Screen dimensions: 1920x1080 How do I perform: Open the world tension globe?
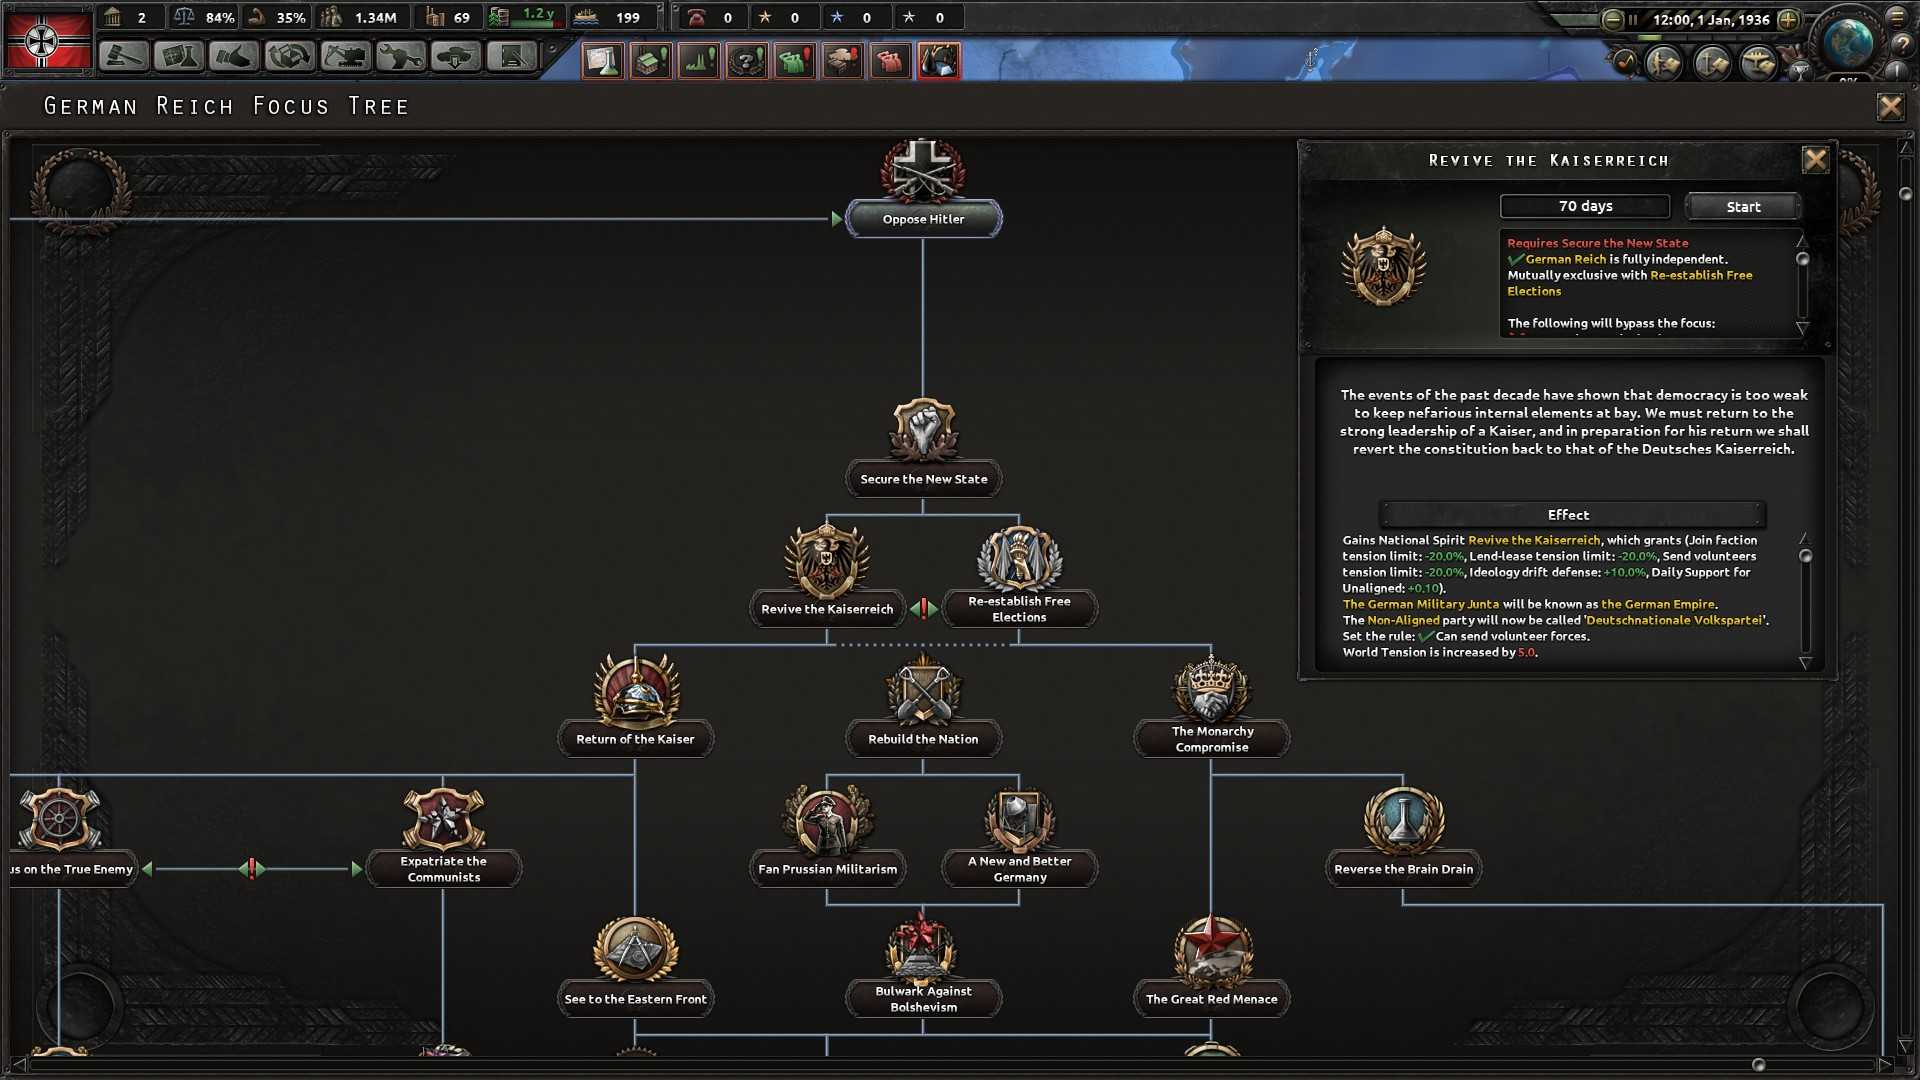[x=1848, y=43]
